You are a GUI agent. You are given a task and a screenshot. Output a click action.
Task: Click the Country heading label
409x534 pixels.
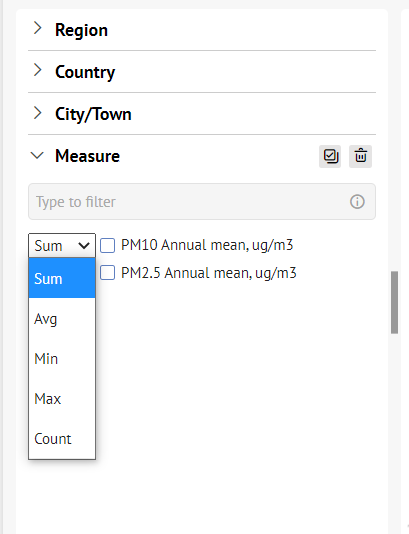(x=85, y=72)
